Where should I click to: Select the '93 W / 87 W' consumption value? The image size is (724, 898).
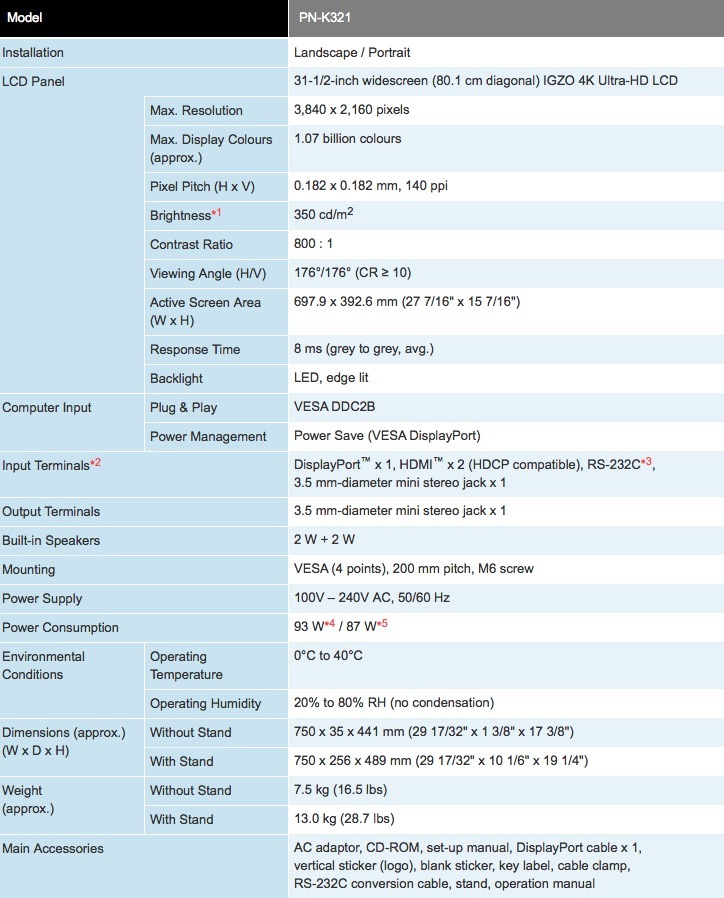click(x=341, y=625)
